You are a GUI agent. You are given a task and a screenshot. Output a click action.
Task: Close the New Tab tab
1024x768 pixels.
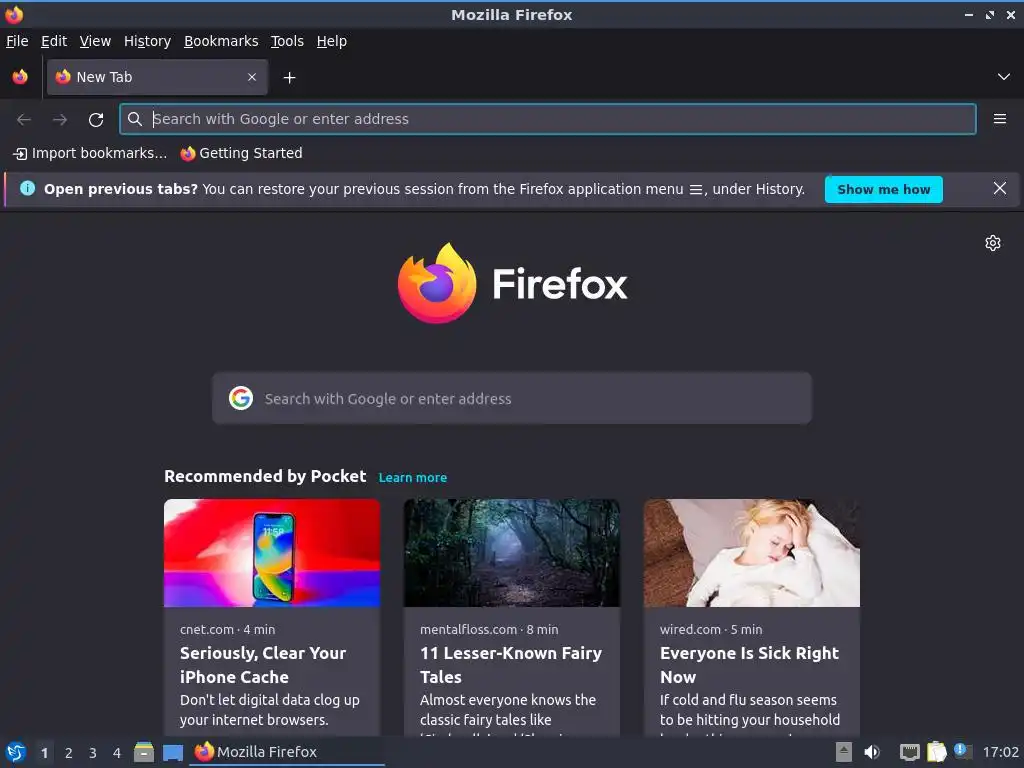(x=252, y=77)
